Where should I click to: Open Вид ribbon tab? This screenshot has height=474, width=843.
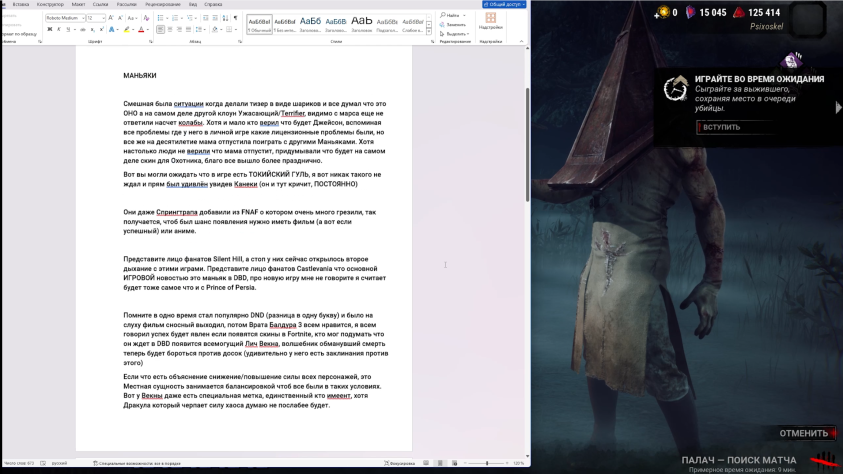(192, 4)
